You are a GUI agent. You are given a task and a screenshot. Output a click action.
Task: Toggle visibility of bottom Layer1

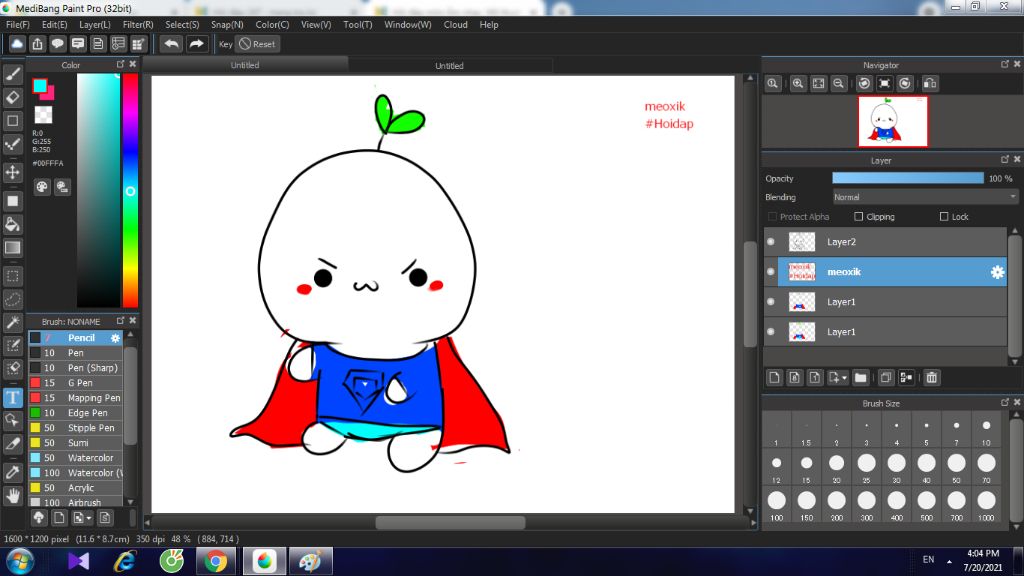[771, 332]
